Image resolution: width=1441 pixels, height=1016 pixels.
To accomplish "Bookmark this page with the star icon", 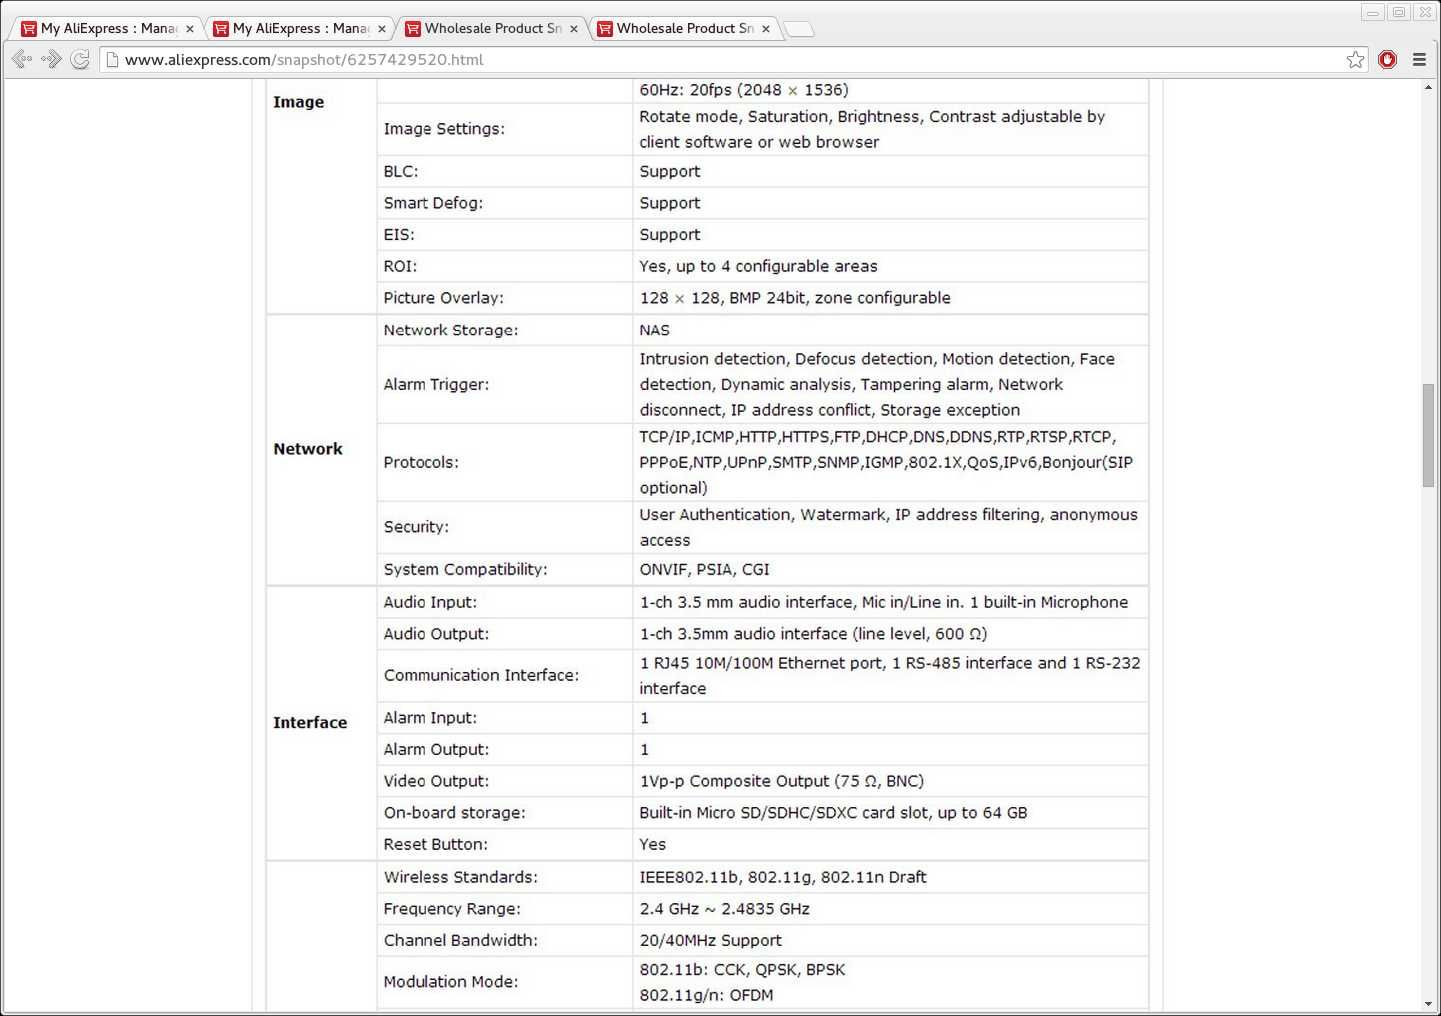I will click(x=1355, y=60).
